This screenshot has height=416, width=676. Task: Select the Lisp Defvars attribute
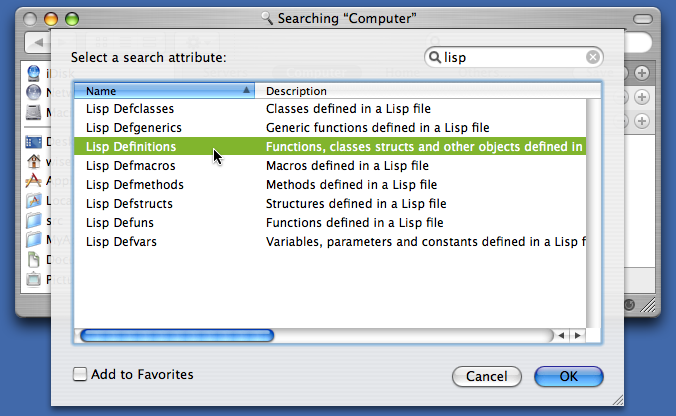(330, 241)
